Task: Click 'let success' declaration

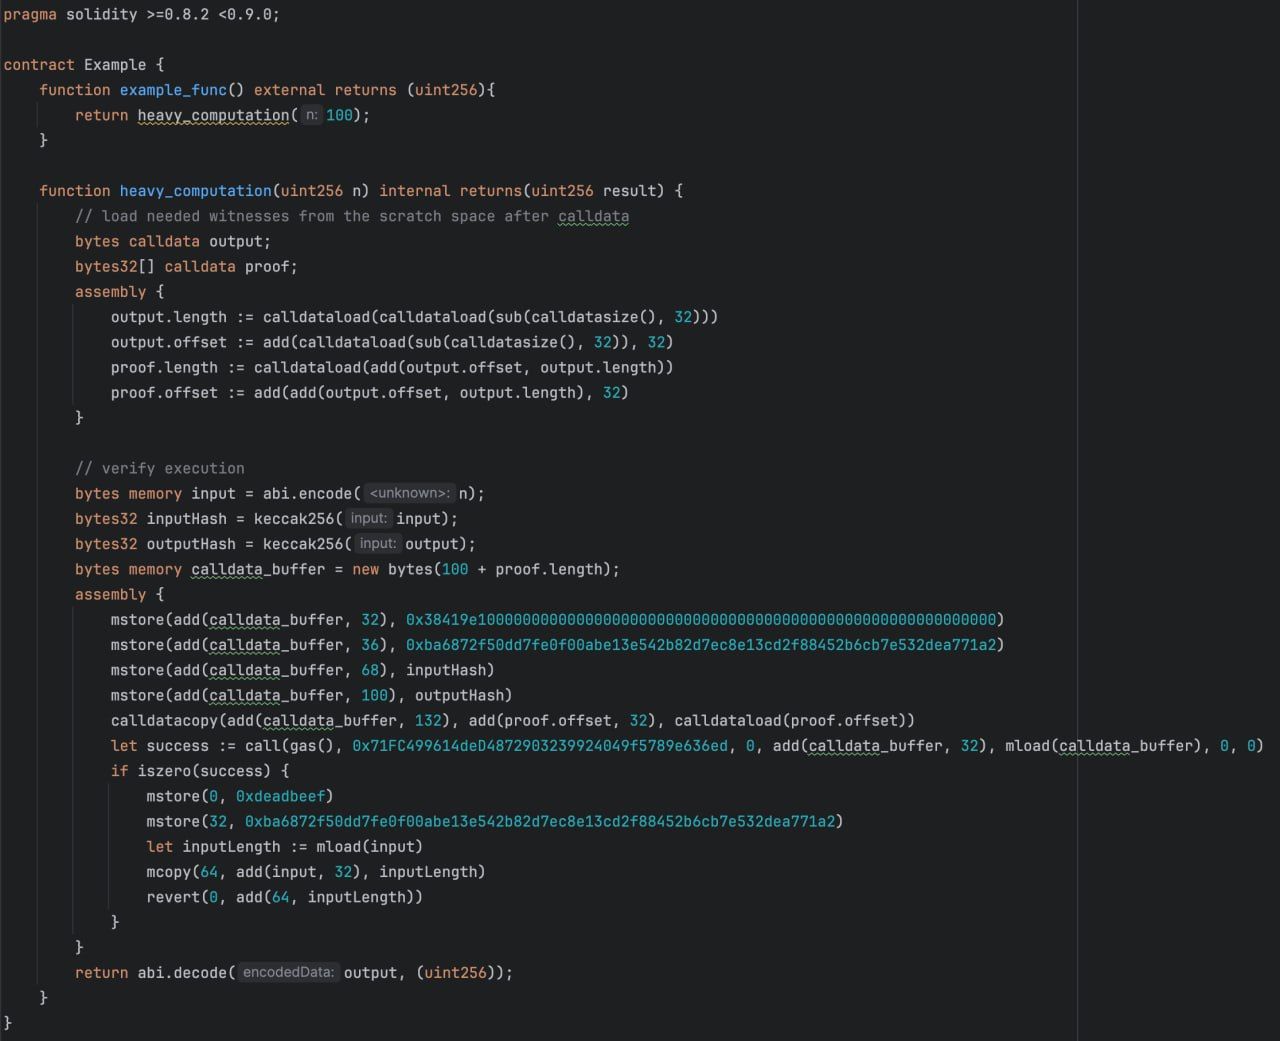Action: tap(160, 746)
